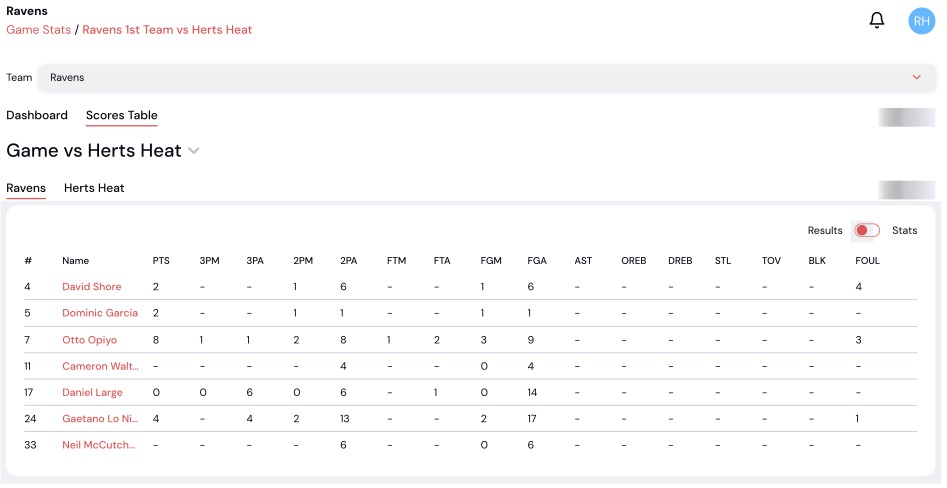Switch to the Dashboard tab

pos(37,115)
